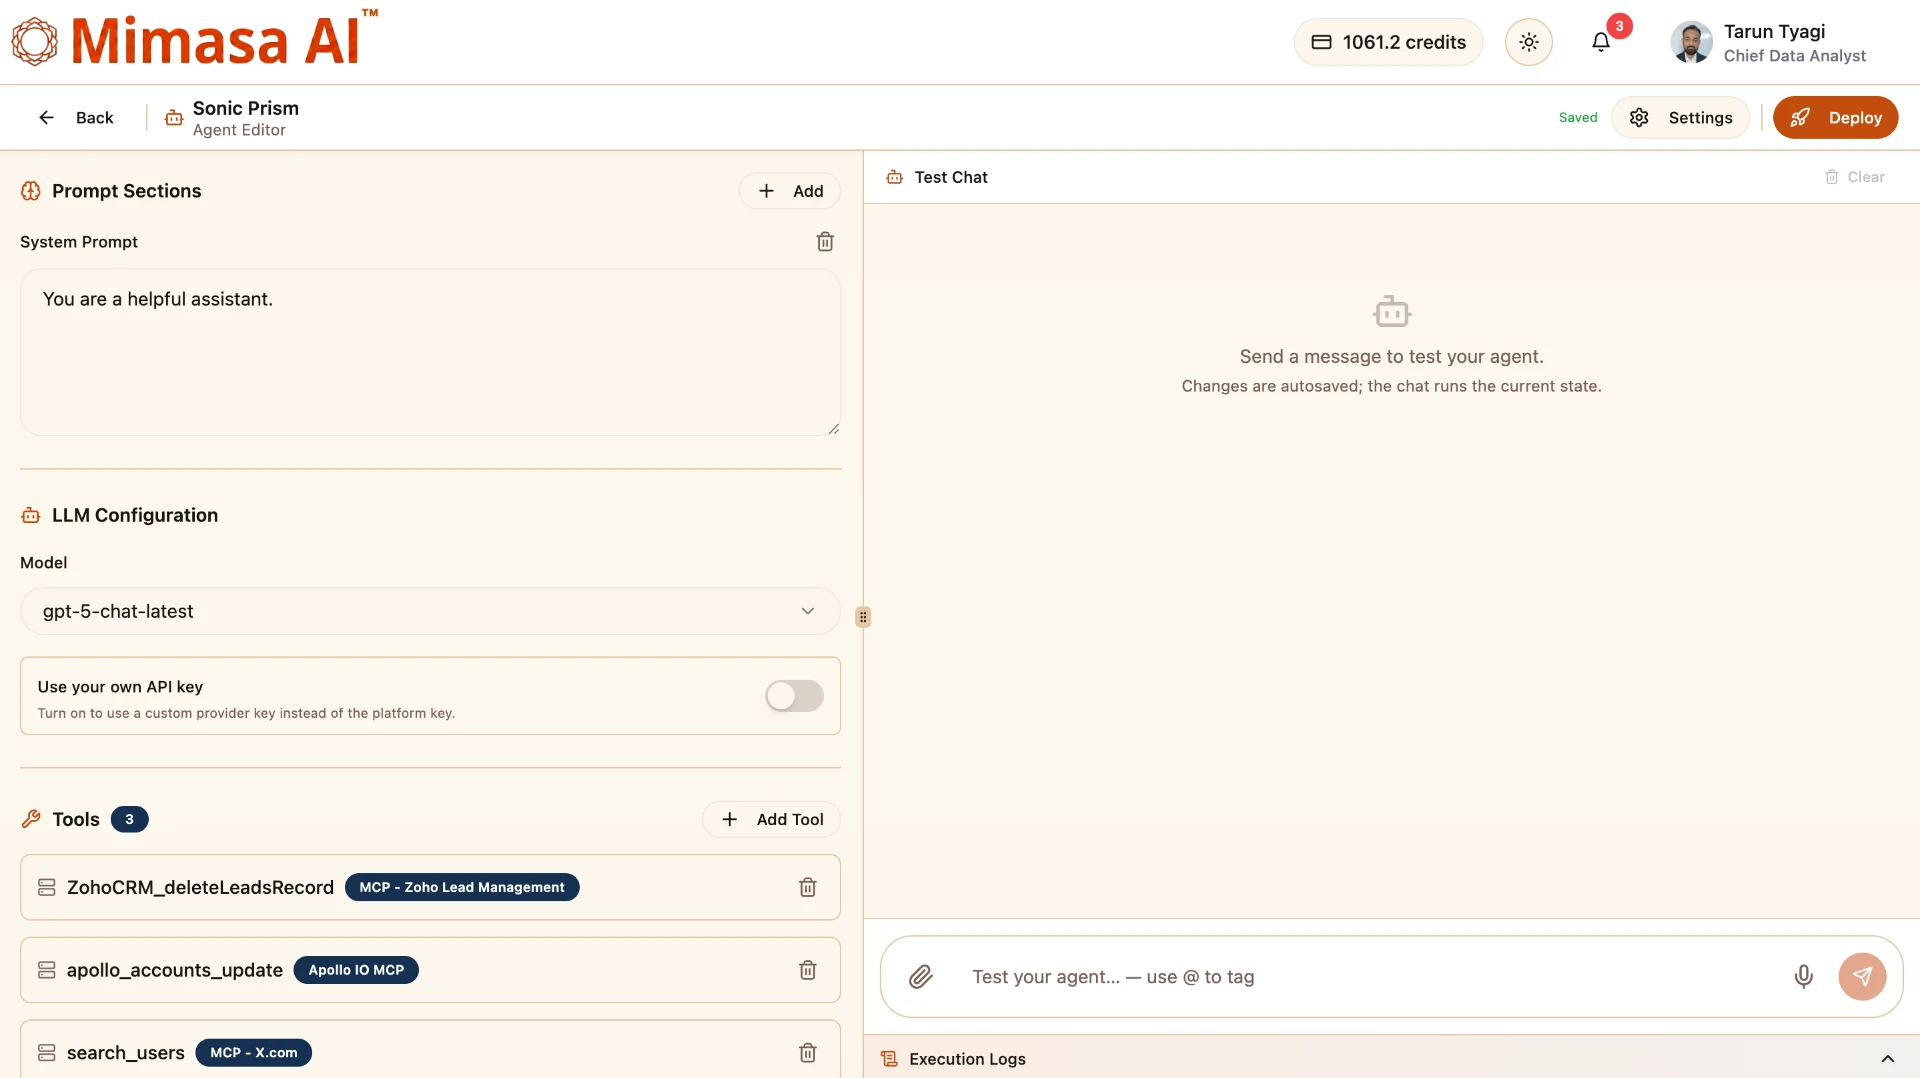Start voice input with the microphone
The height and width of the screenshot is (1078, 1920).
[x=1804, y=977]
